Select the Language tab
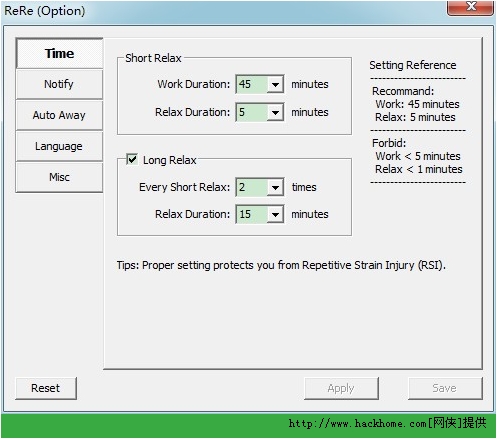Screen dimensions: 497x439 [59, 146]
